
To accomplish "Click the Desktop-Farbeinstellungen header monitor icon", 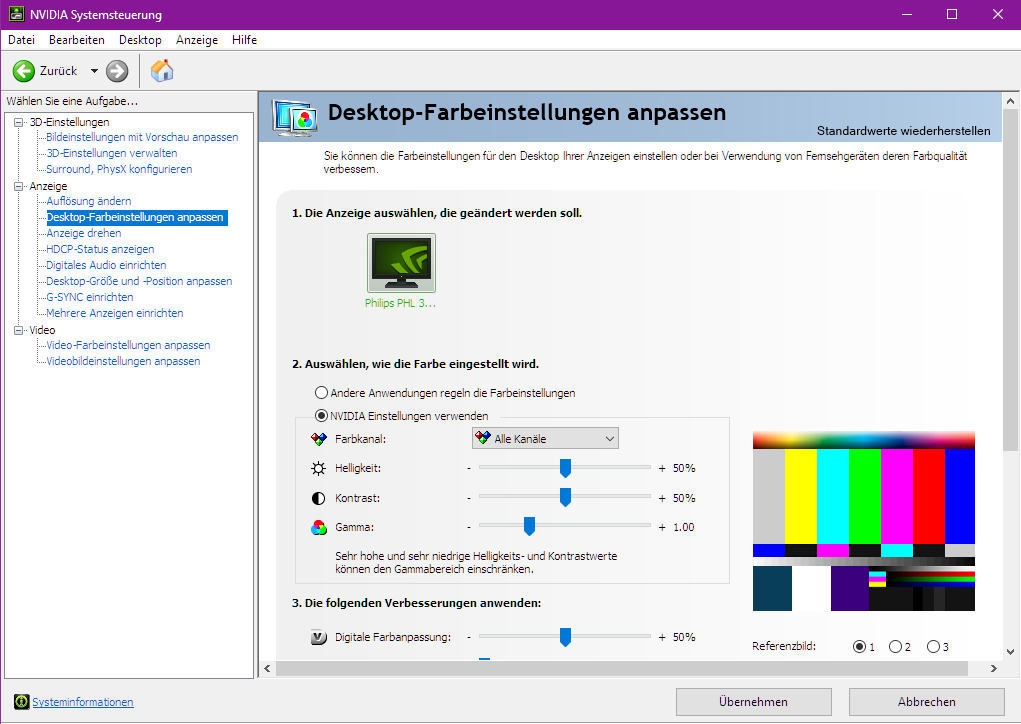I will click(296, 118).
